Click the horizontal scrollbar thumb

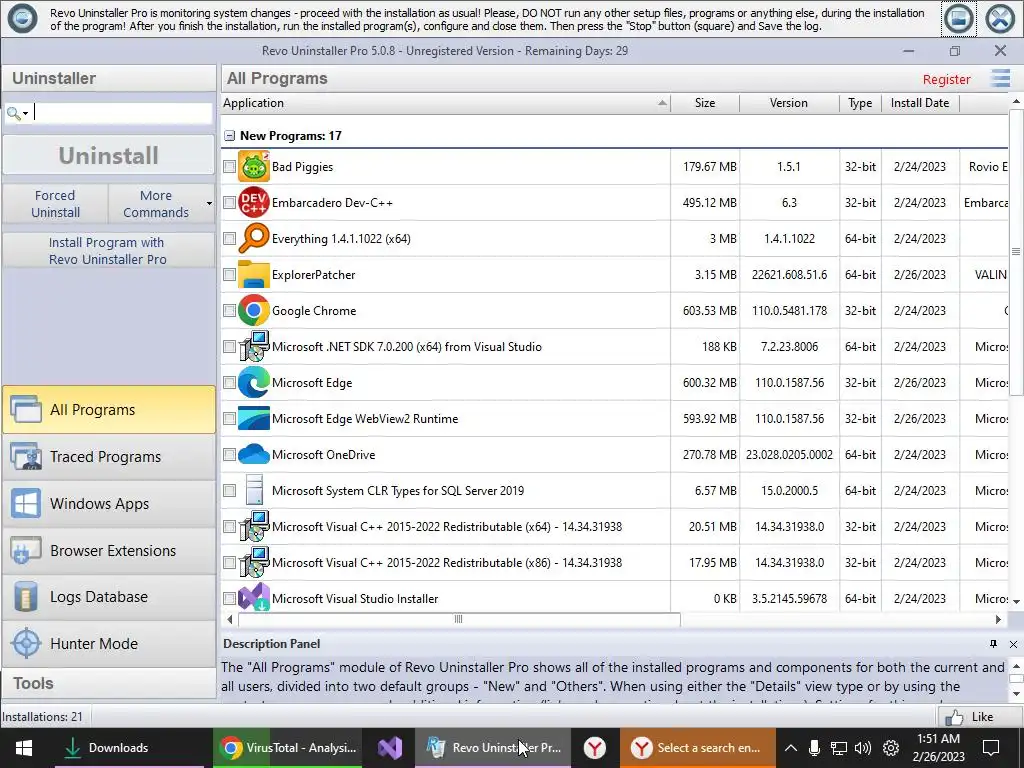458,619
